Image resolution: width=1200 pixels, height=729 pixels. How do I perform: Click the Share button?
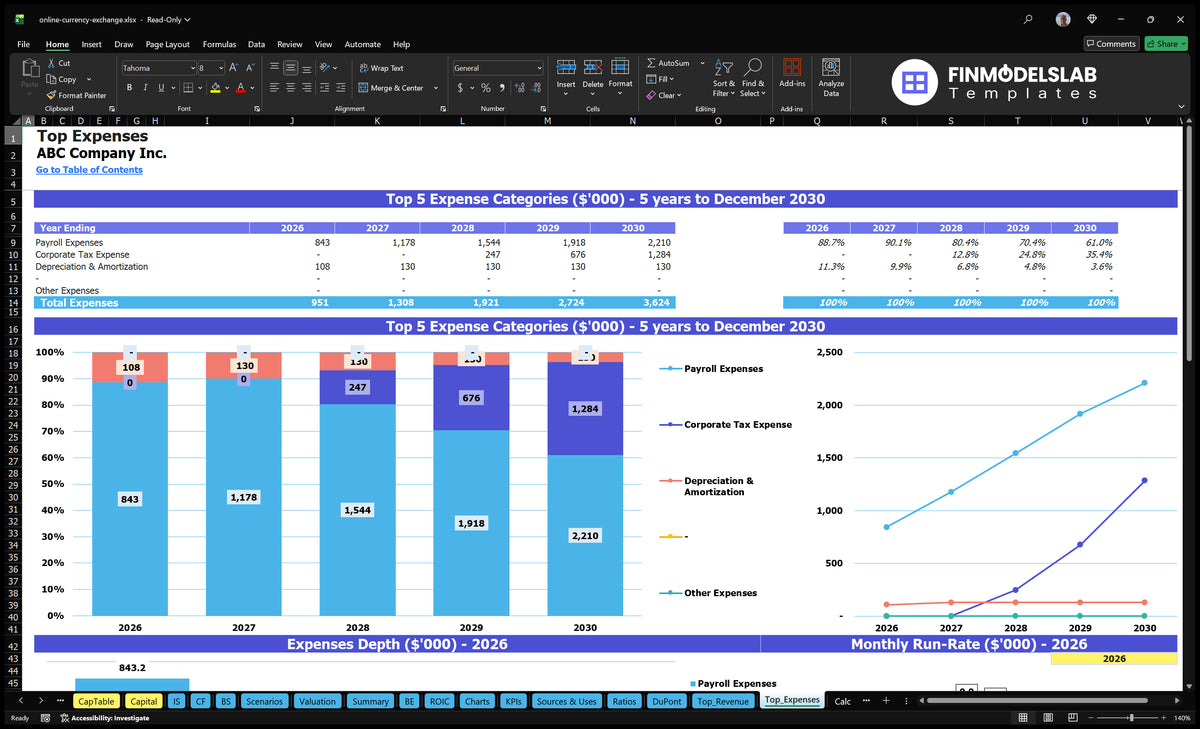point(1166,44)
